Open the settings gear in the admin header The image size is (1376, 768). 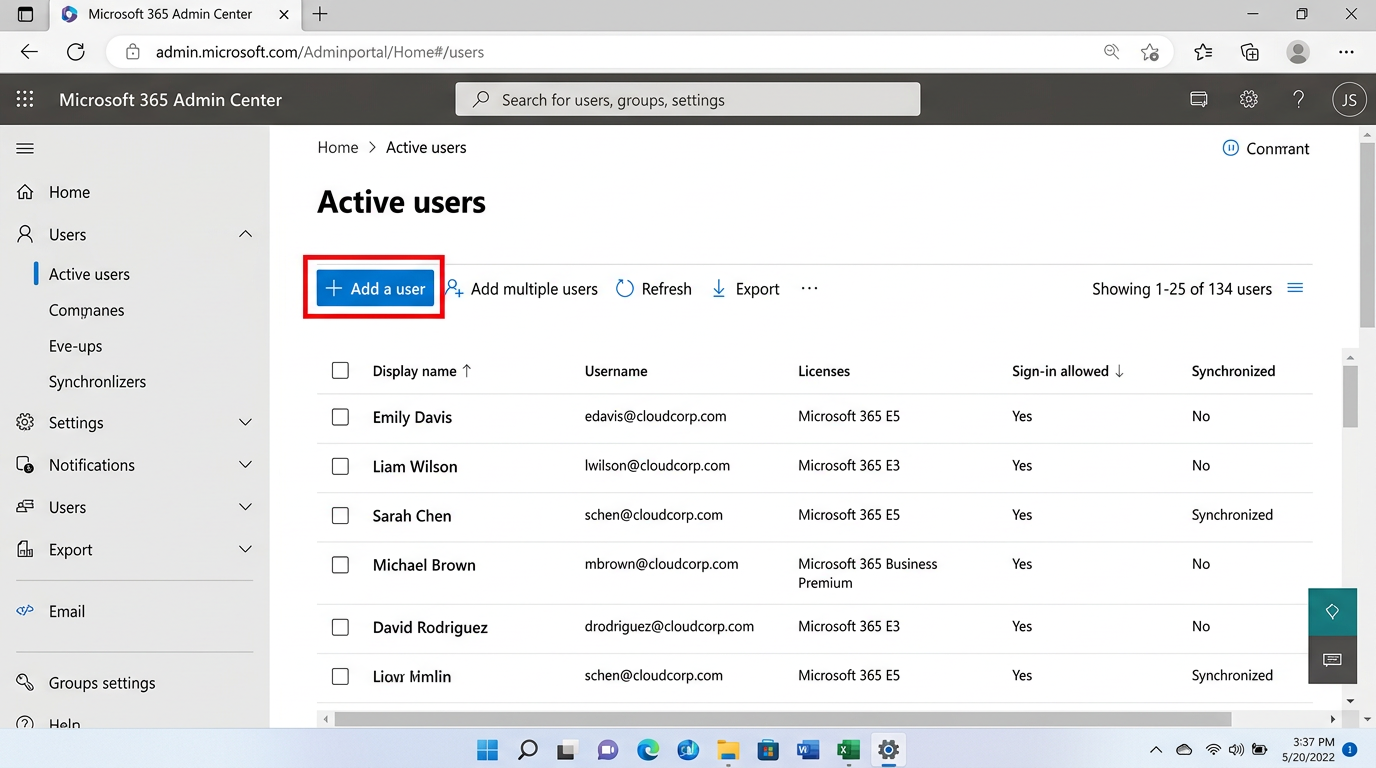1248,99
